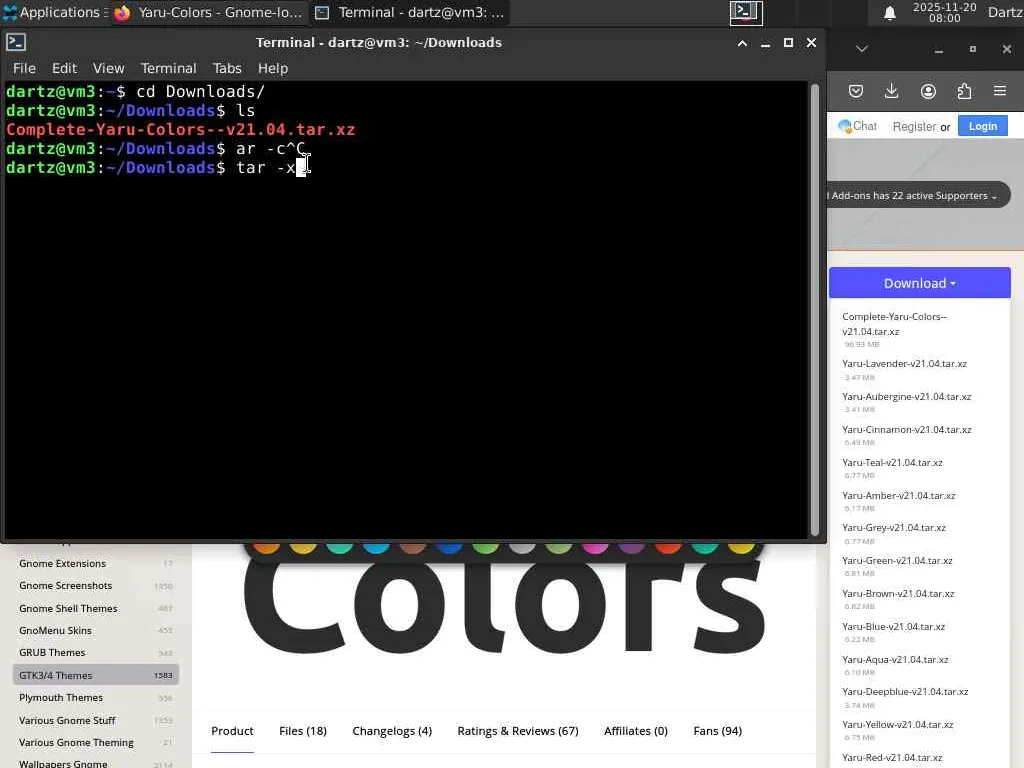
Task: Download Yaru-Deepblue-v21.04.tar.xz
Action: click(x=905, y=692)
